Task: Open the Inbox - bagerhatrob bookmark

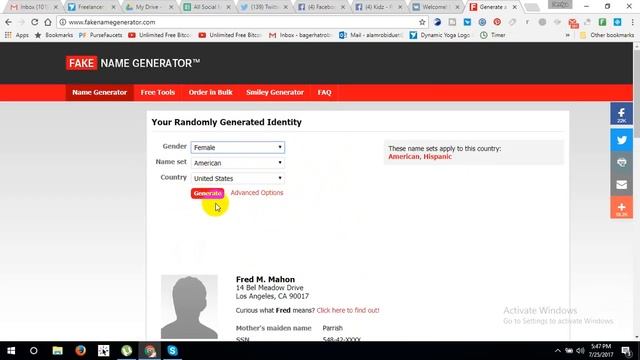Action: [x=300, y=35]
